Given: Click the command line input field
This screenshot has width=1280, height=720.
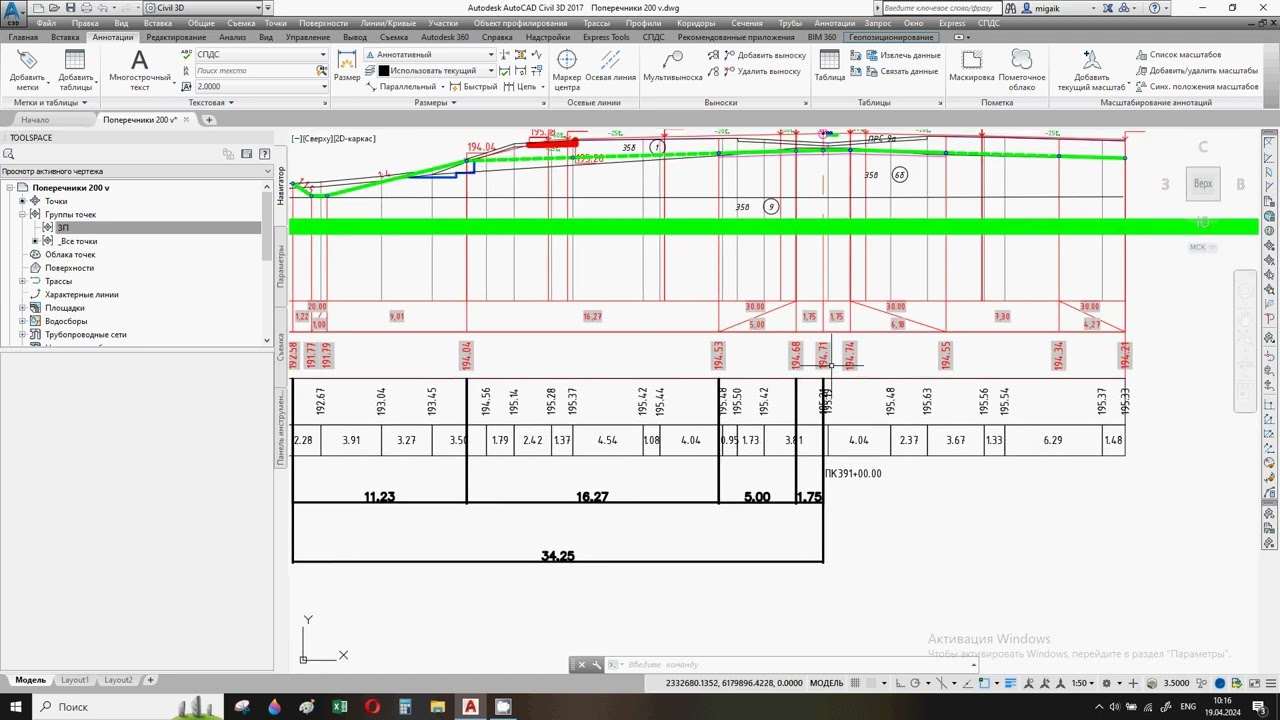Looking at the screenshot, I should [795, 665].
